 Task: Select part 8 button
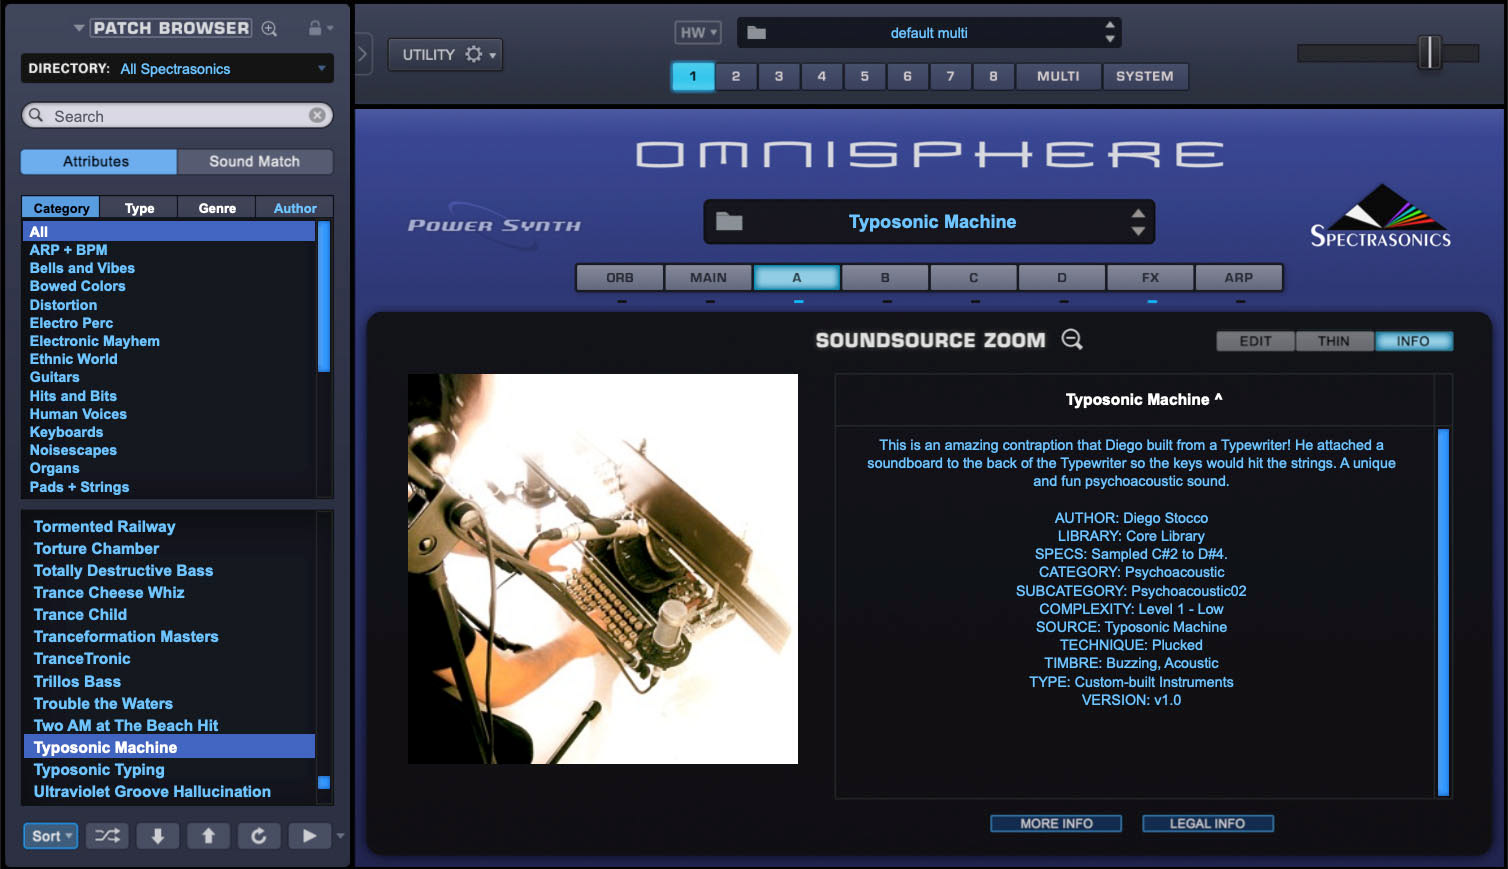993,76
